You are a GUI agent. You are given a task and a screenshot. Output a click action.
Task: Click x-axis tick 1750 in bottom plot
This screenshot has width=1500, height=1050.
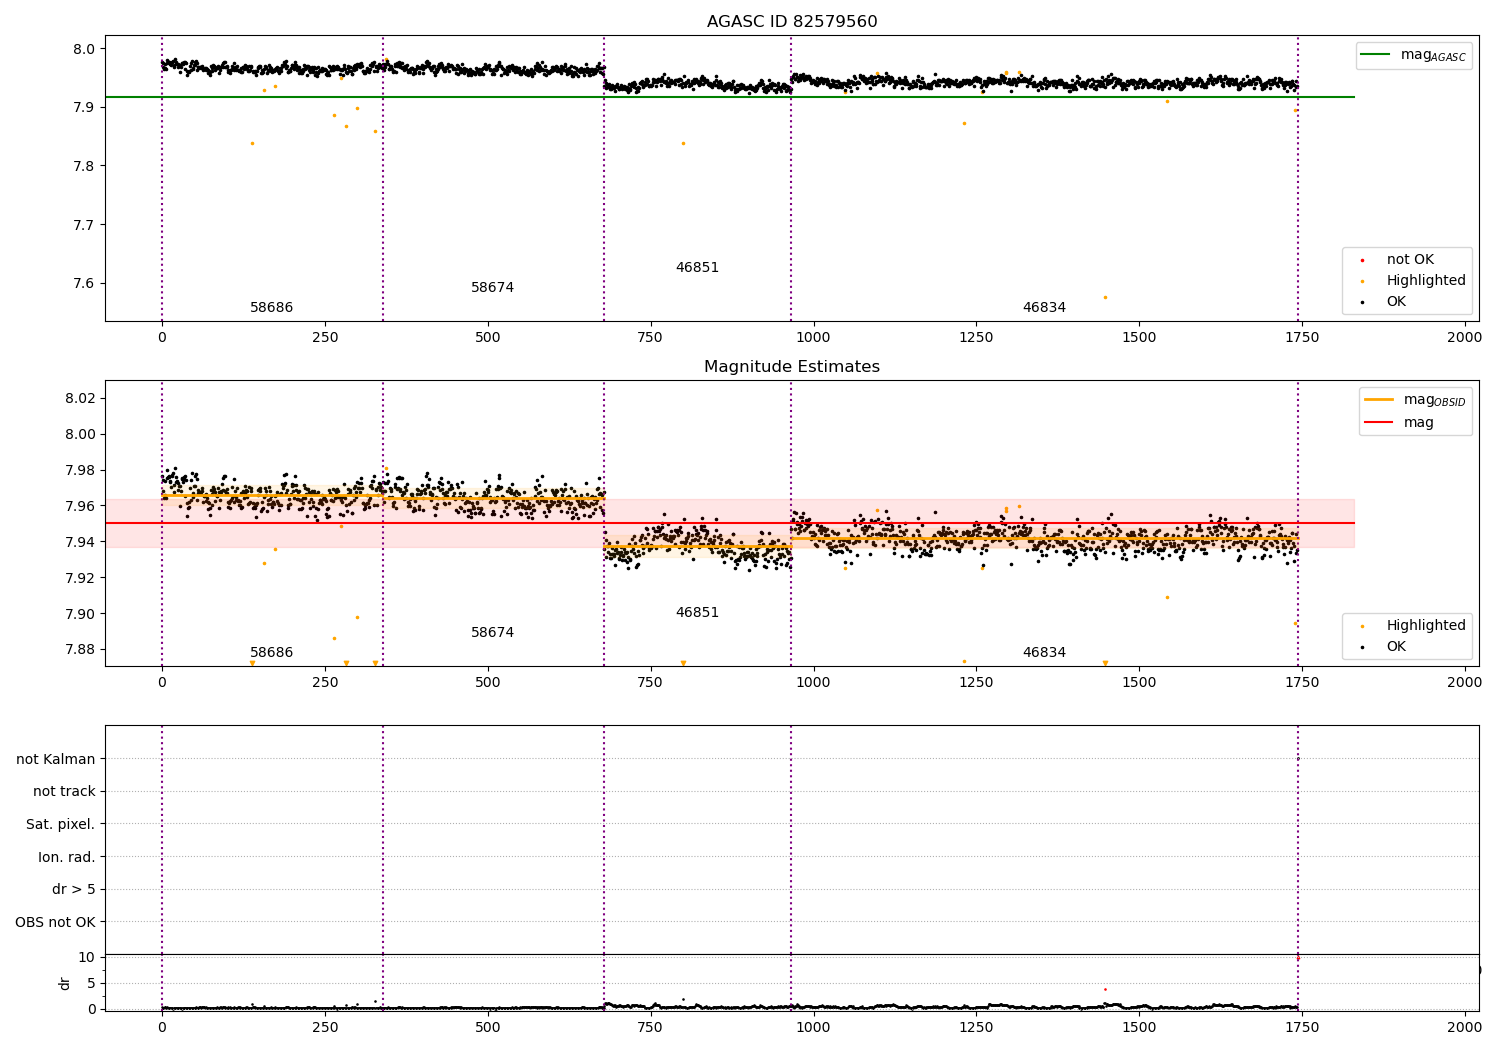[x=1302, y=1027]
